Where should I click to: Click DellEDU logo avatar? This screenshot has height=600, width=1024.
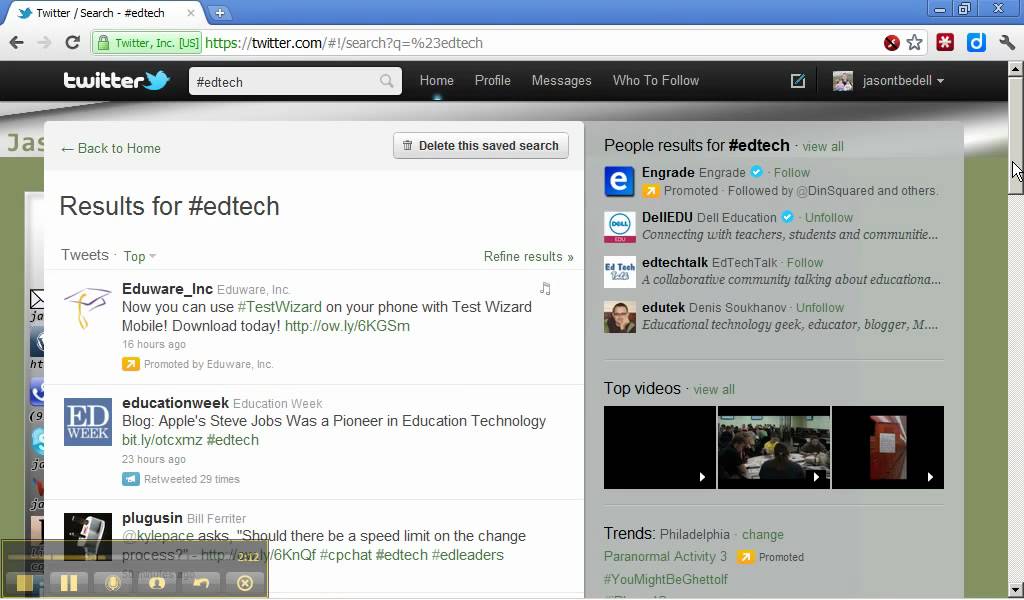click(619, 227)
